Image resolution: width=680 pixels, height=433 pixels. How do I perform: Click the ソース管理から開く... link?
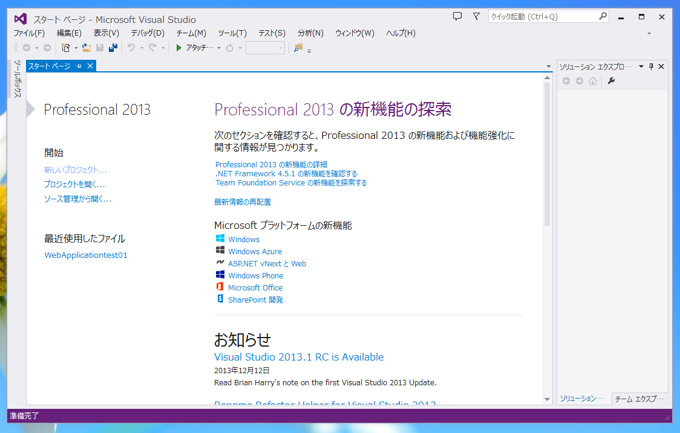tap(78, 199)
